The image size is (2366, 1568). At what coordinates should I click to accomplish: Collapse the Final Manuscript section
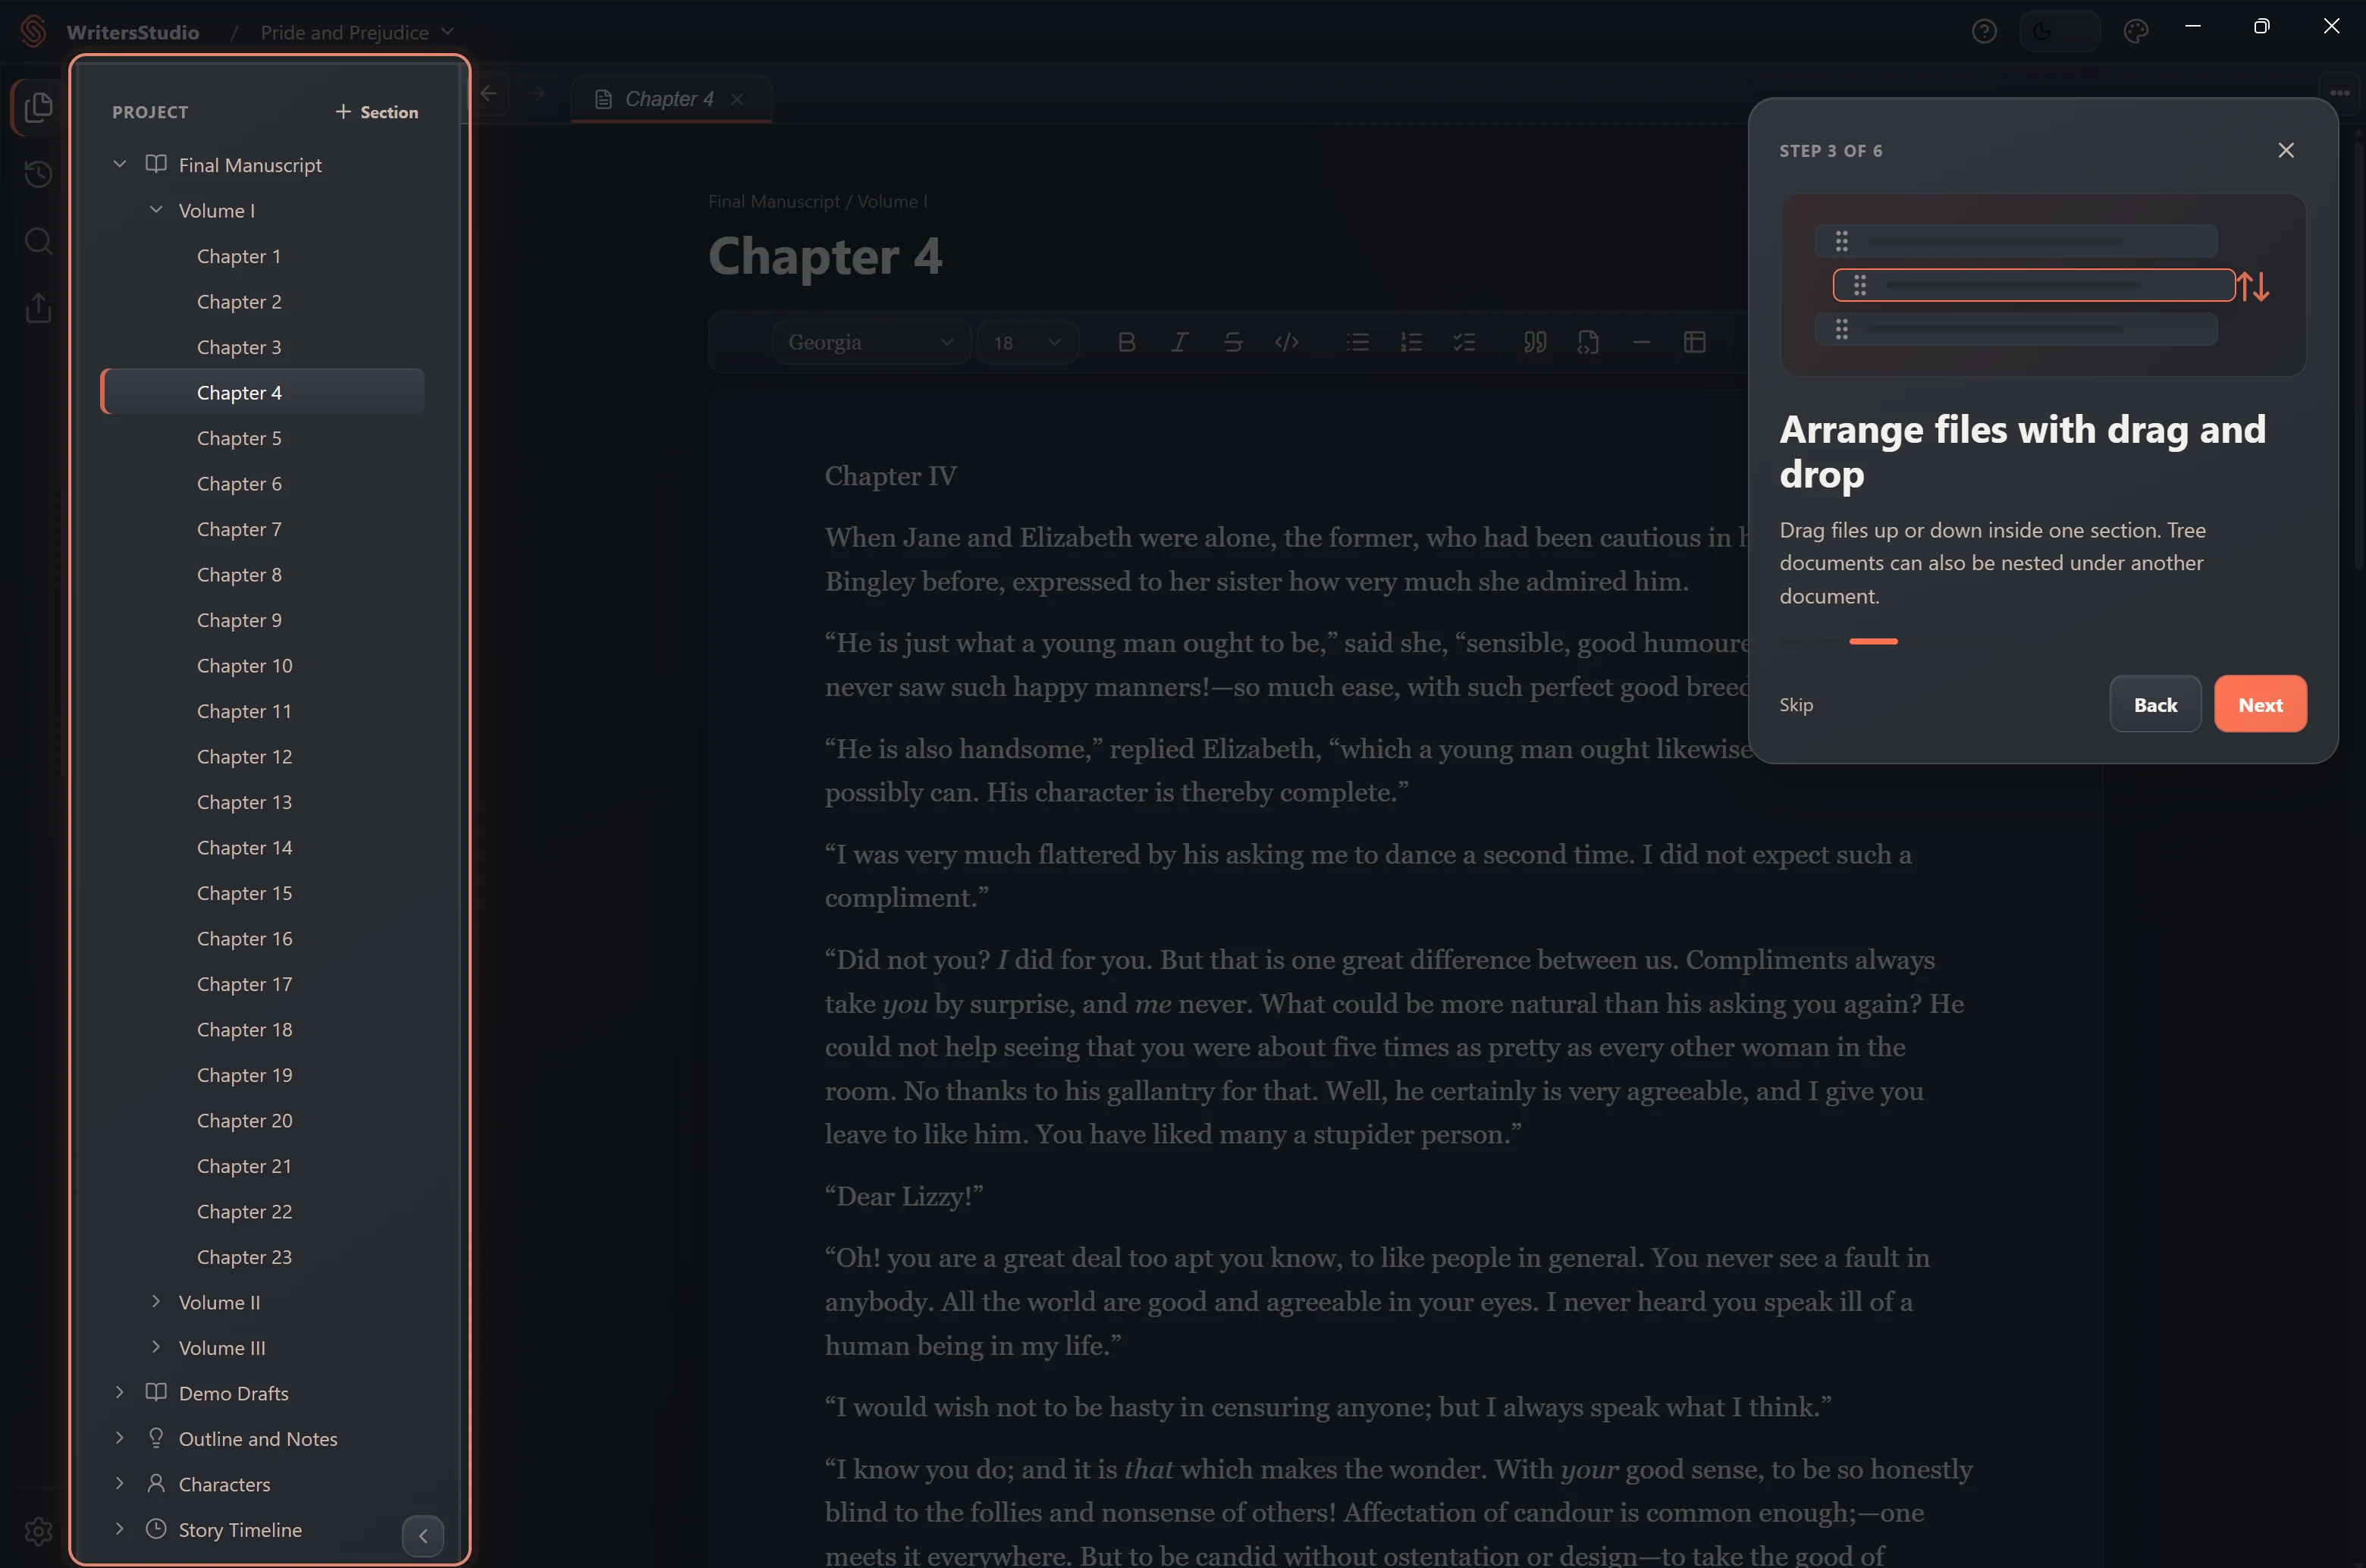[119, 164]
